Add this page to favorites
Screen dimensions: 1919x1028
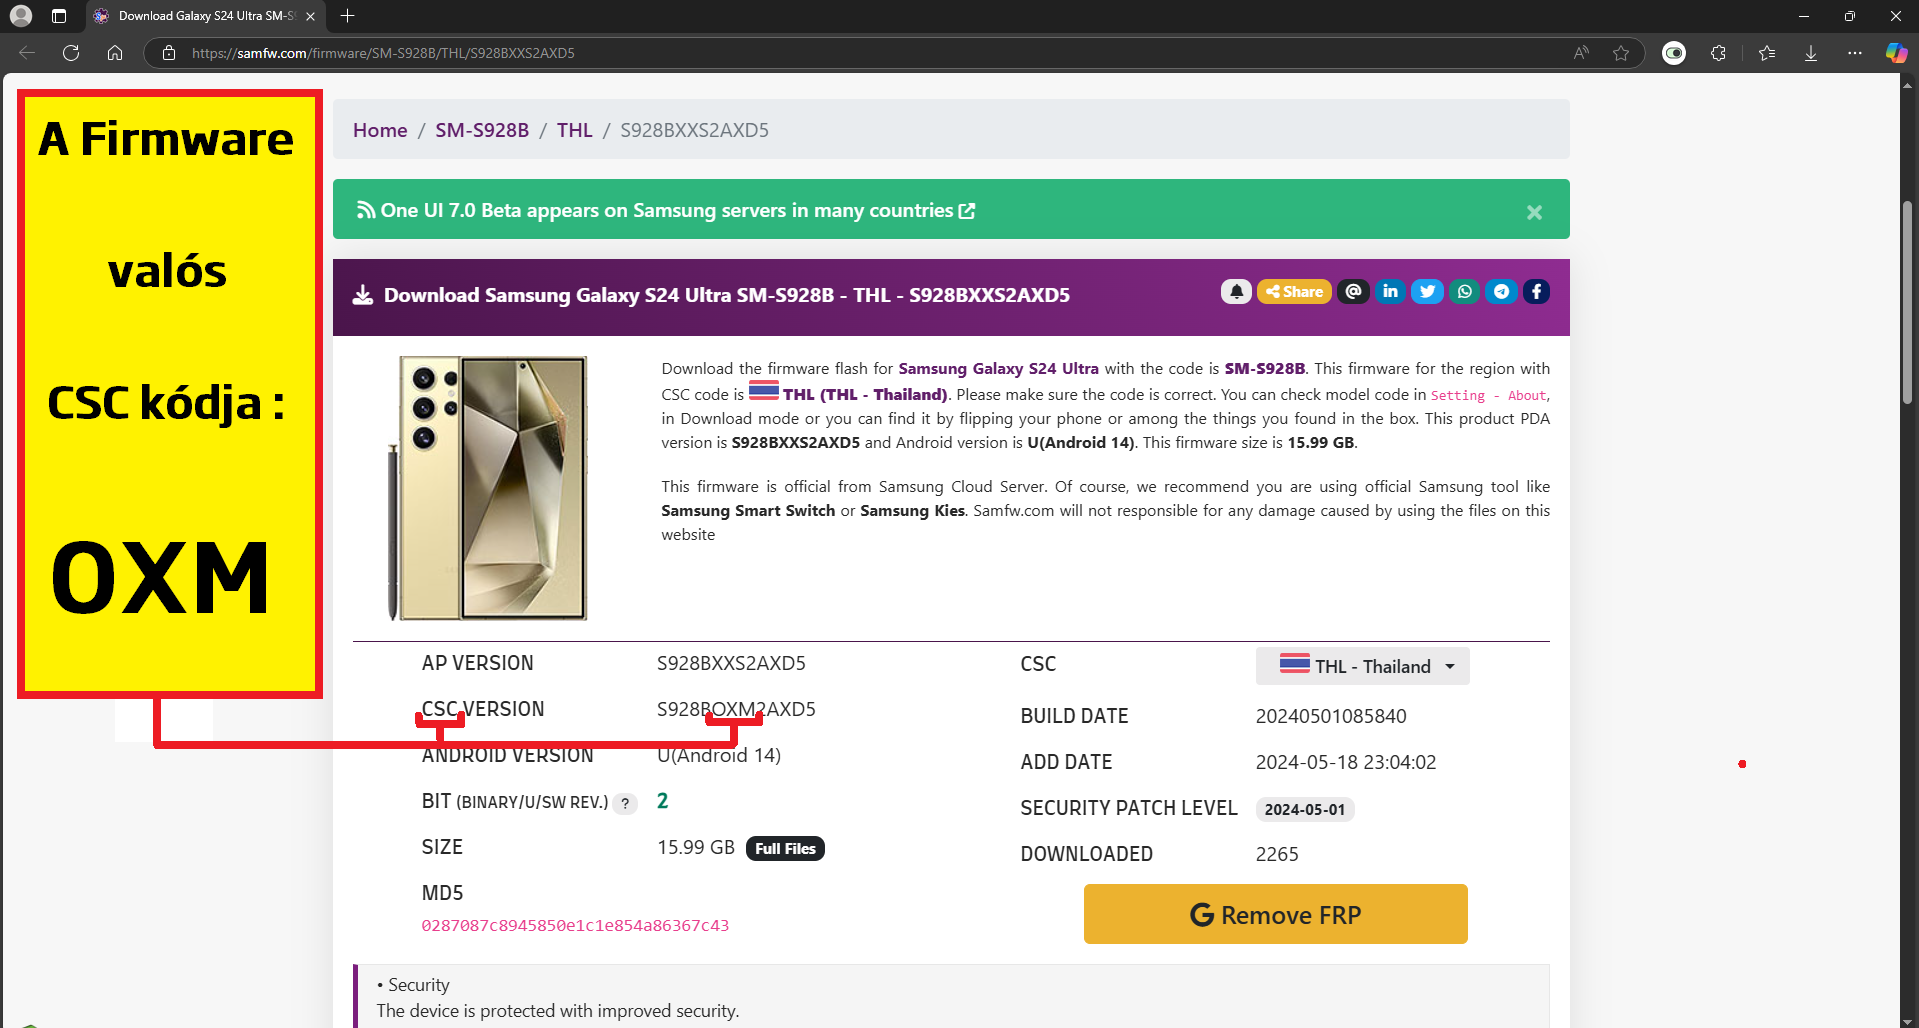pyautogui.click(x=1621, y=53)
